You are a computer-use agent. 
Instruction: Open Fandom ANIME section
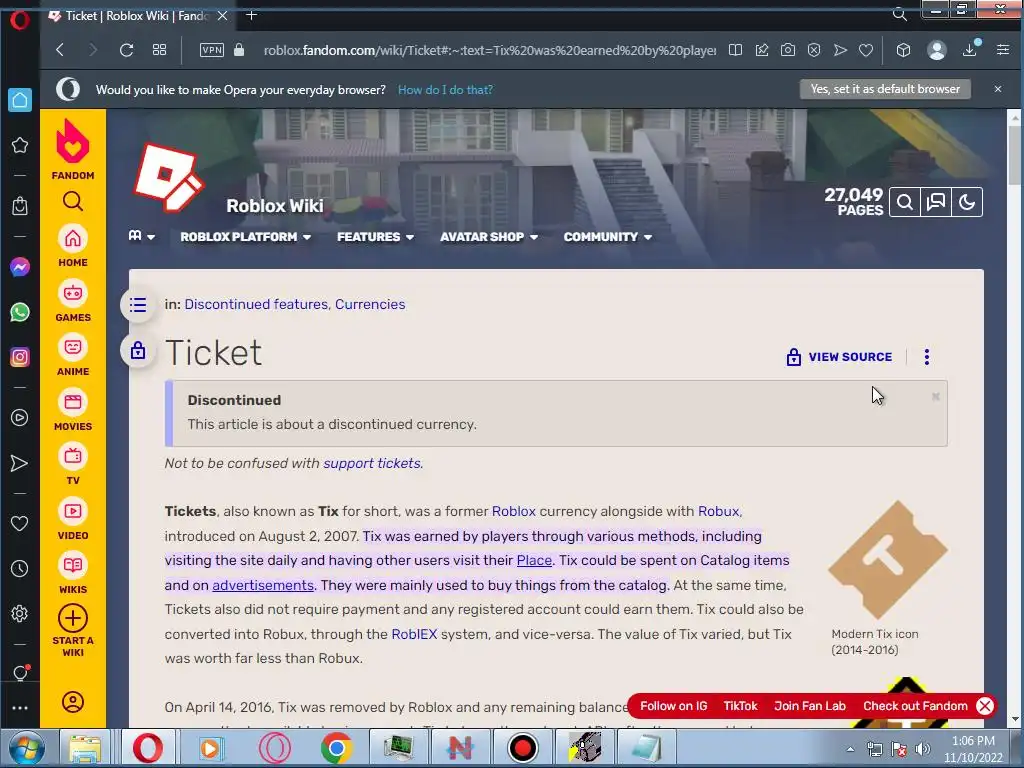coord(72,355)
